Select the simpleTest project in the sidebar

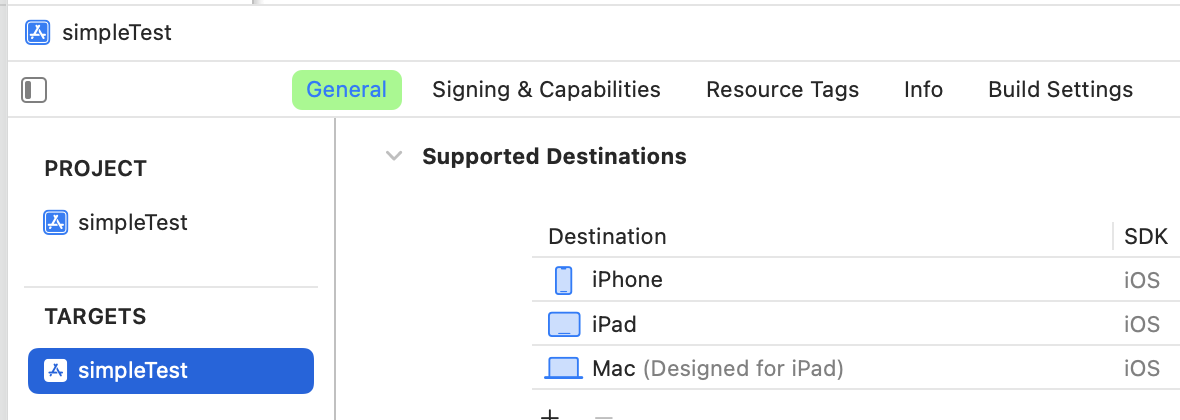click(x=116, y=223)
